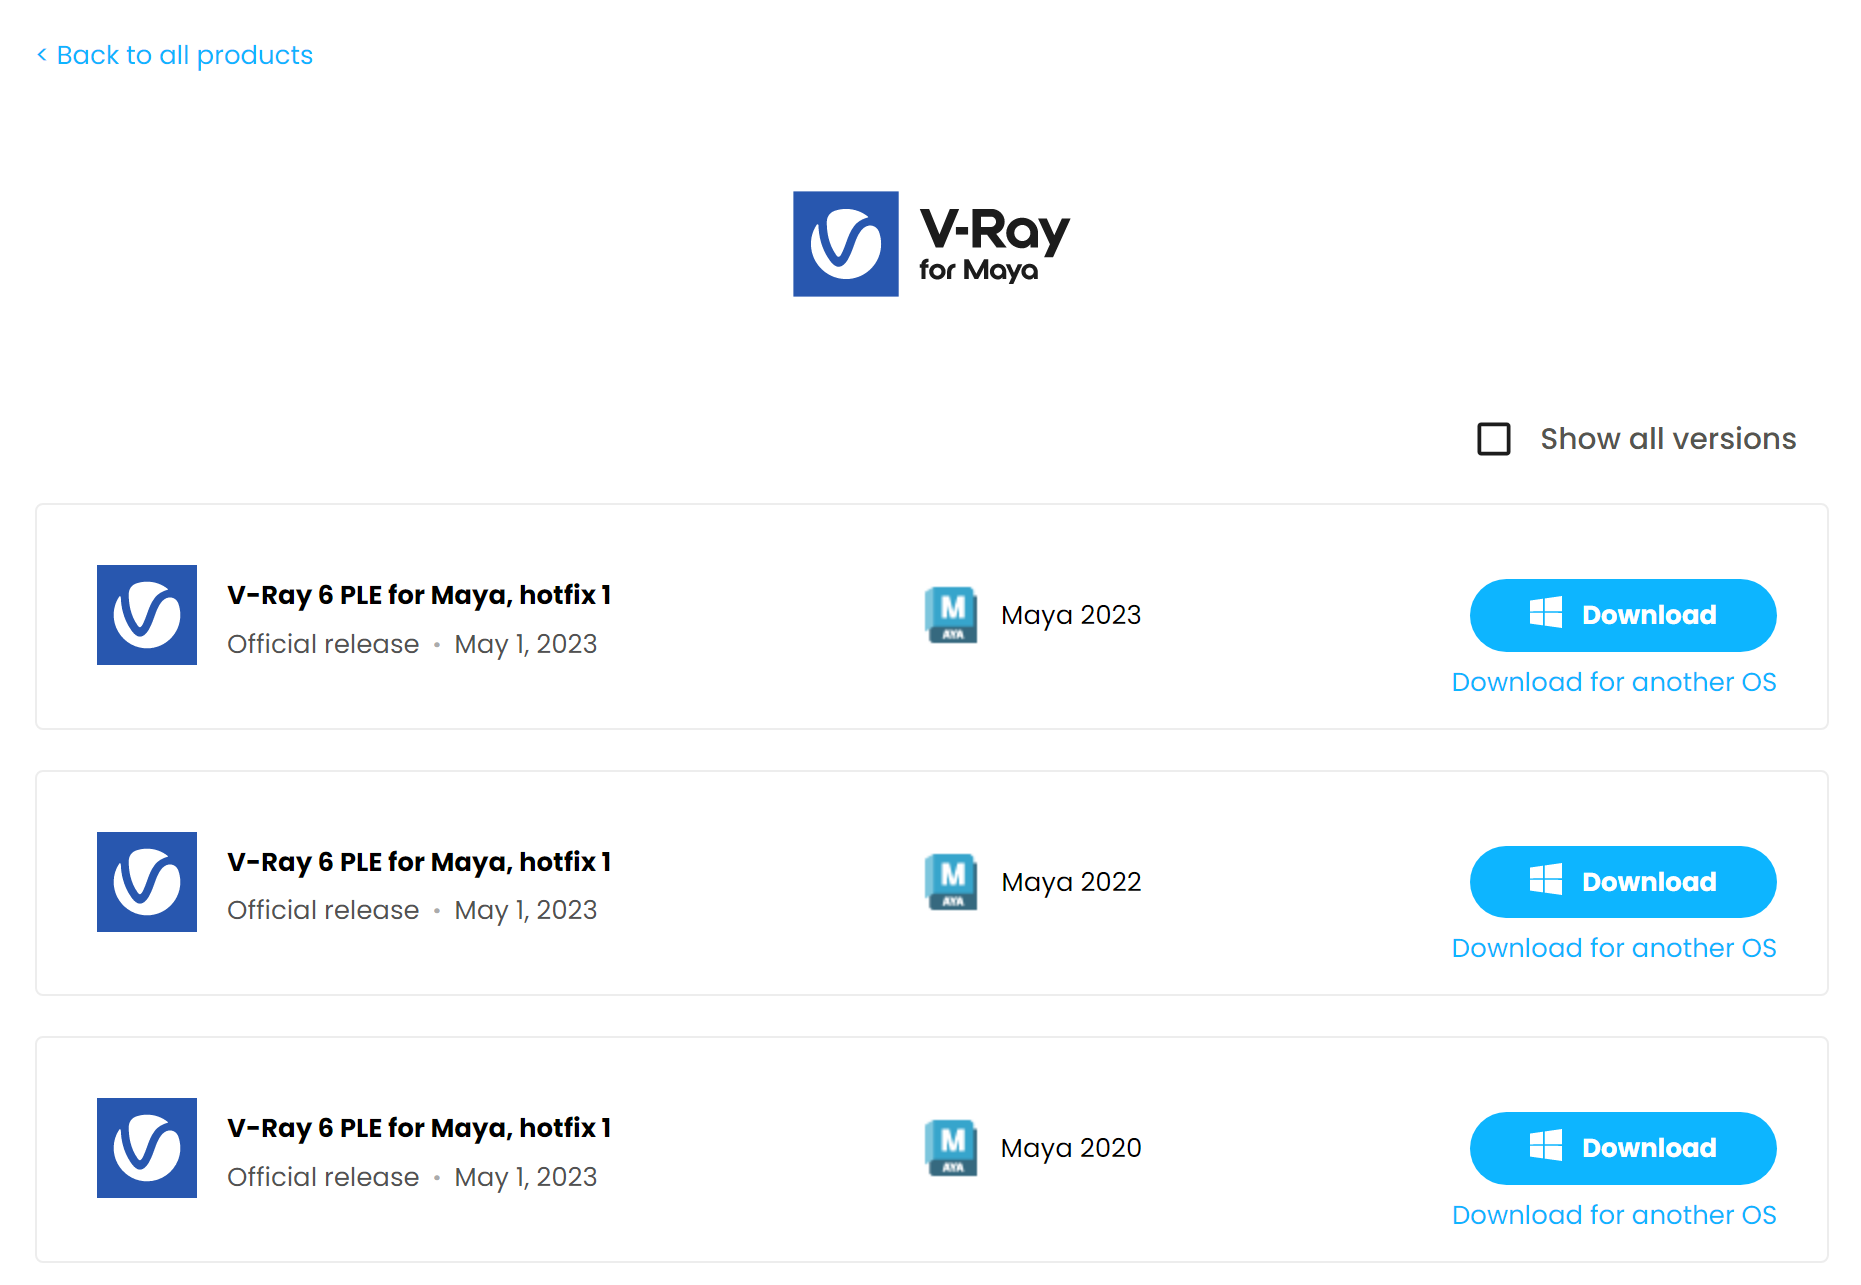Click the Maya 2023 application icon

pos(951,615)
